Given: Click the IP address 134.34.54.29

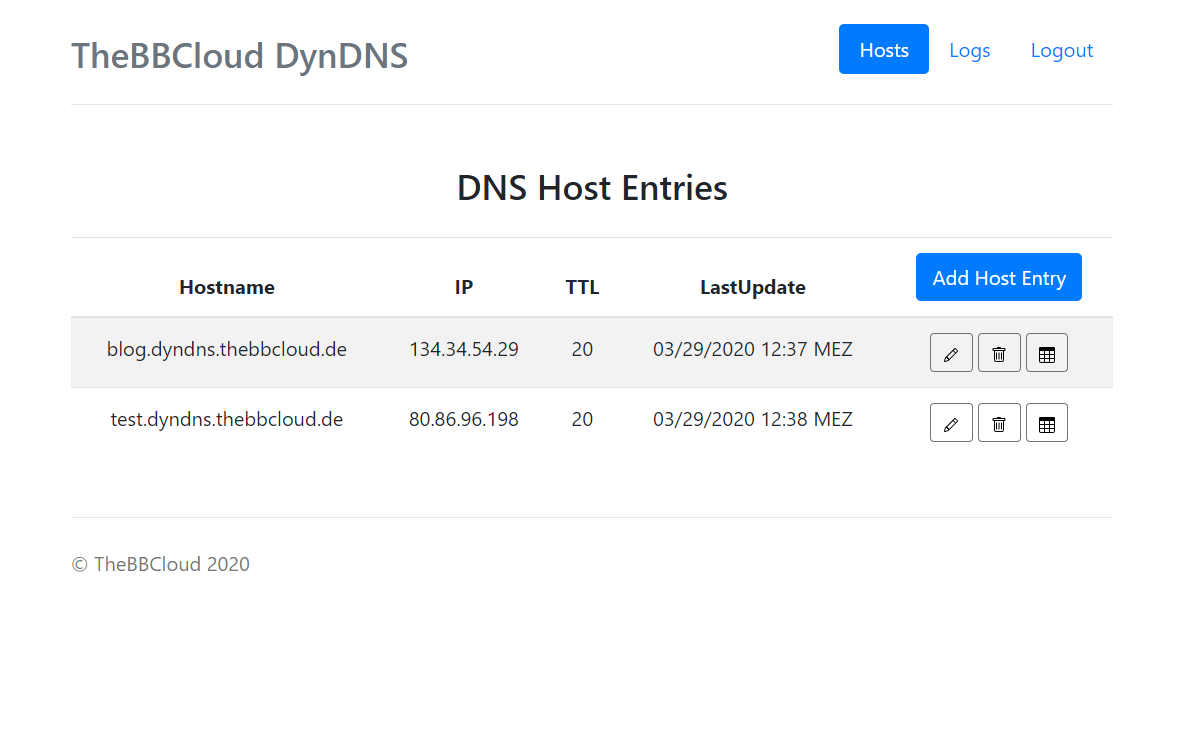Looking at the screenshot, I should [464, 350].
